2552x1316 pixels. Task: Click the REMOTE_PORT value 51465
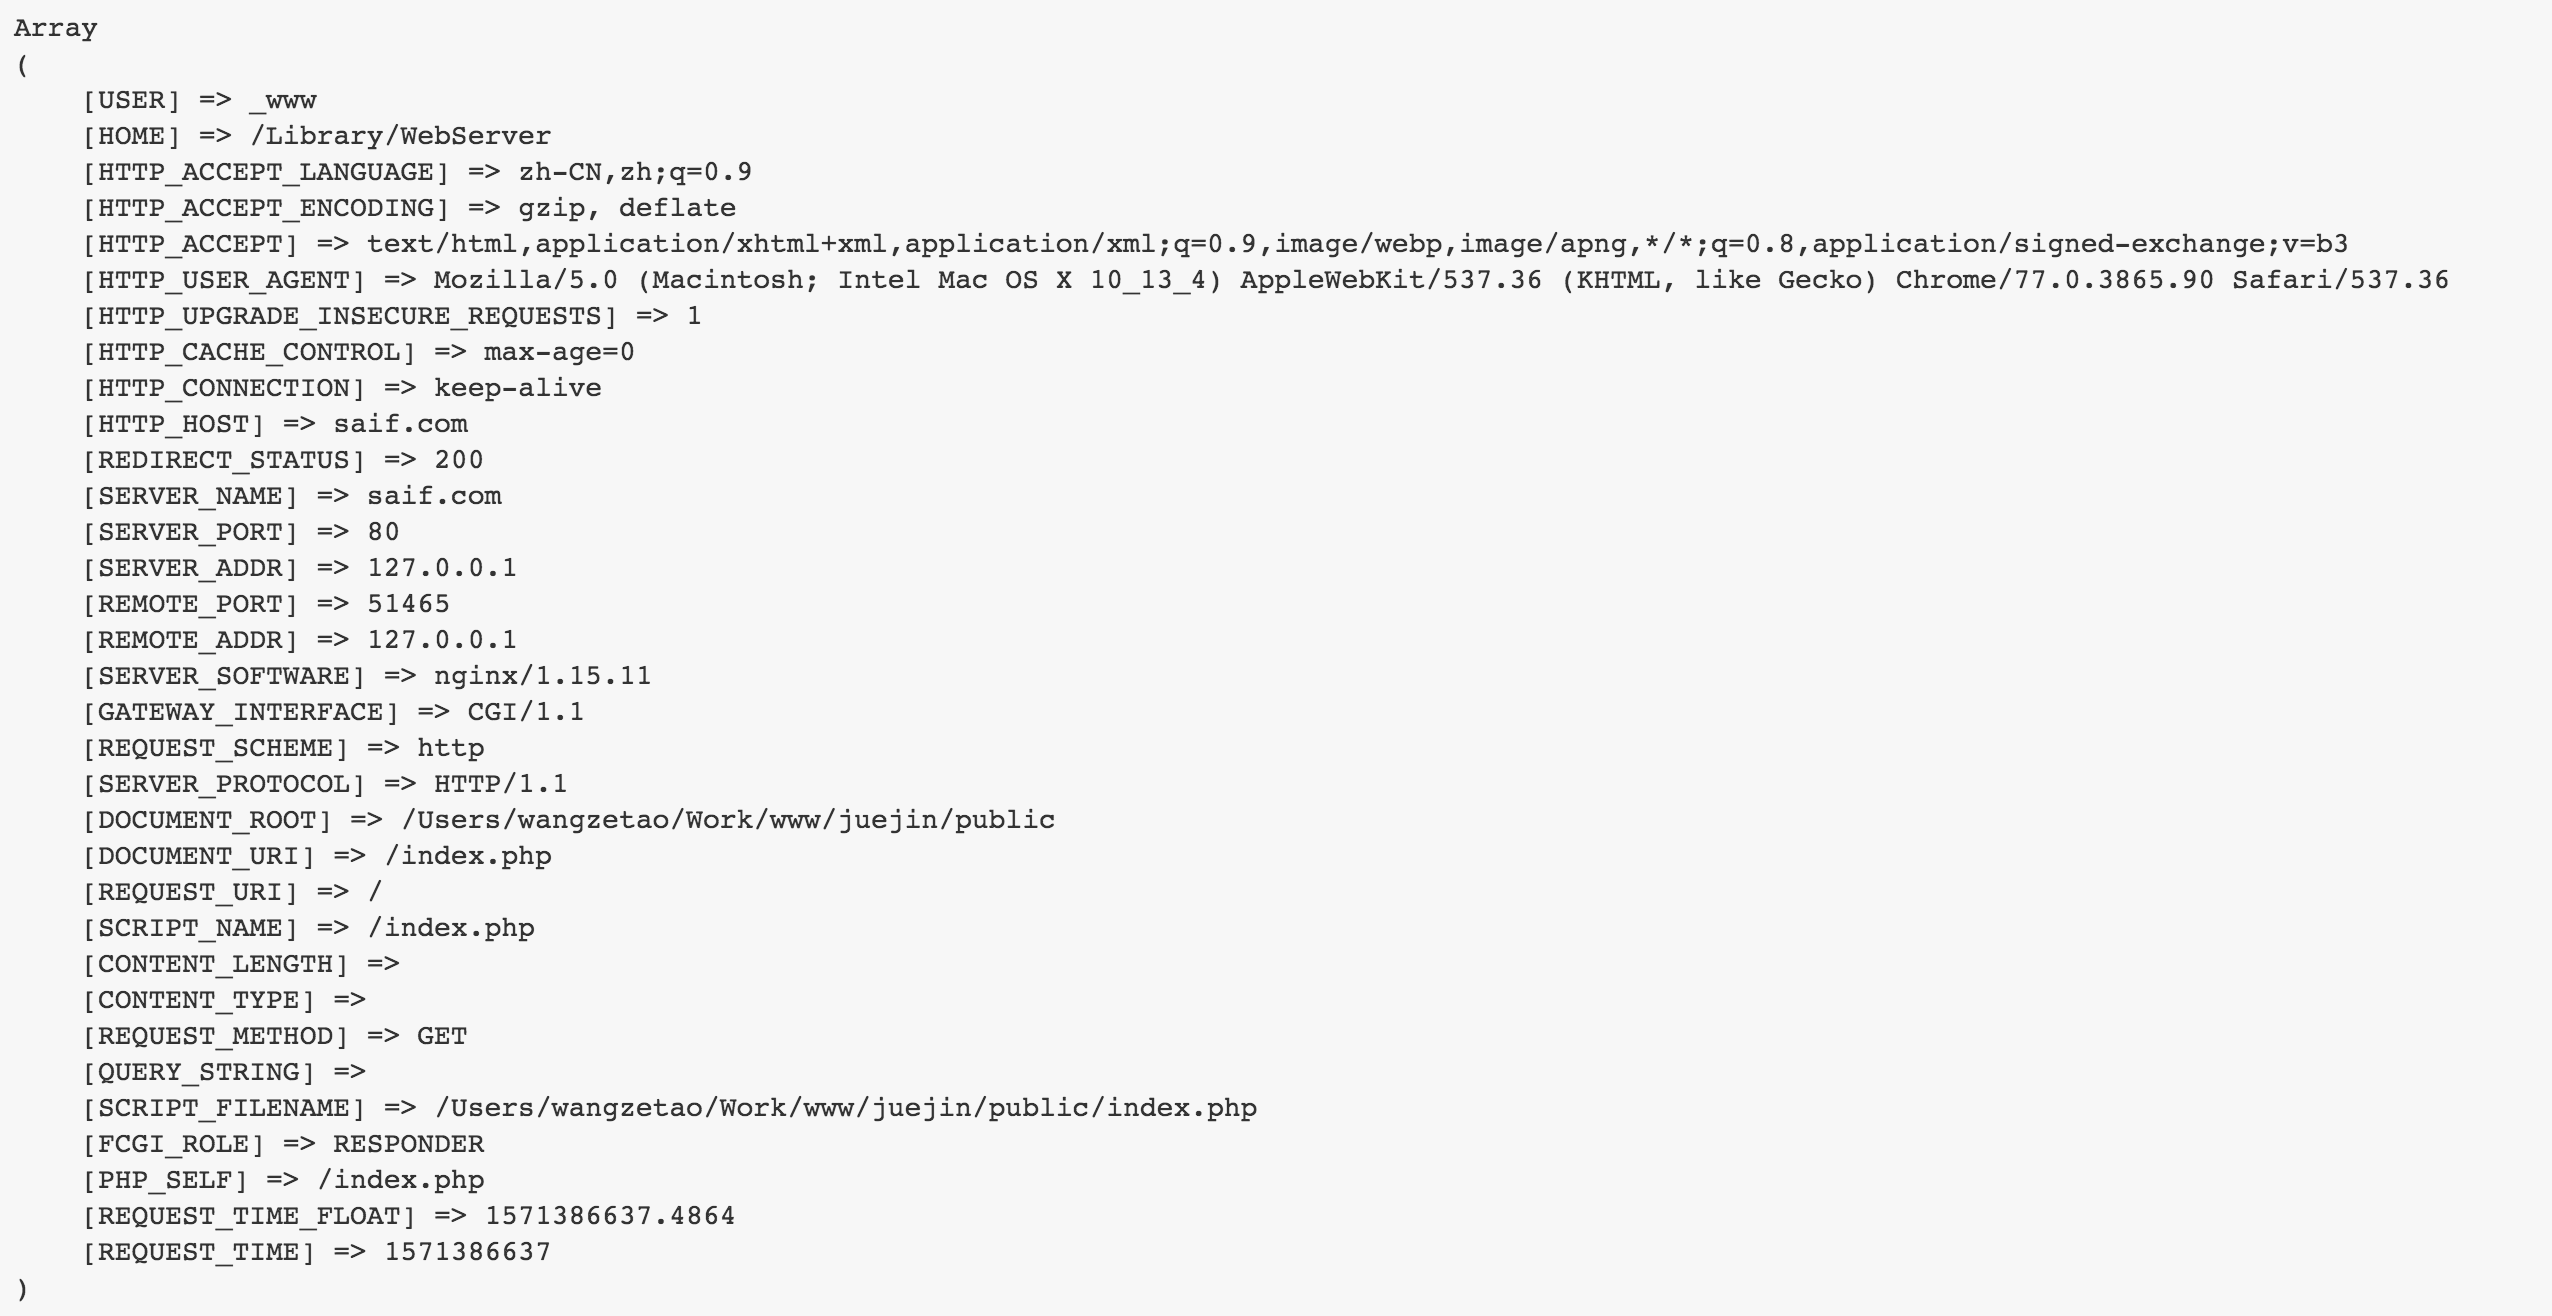409,604
